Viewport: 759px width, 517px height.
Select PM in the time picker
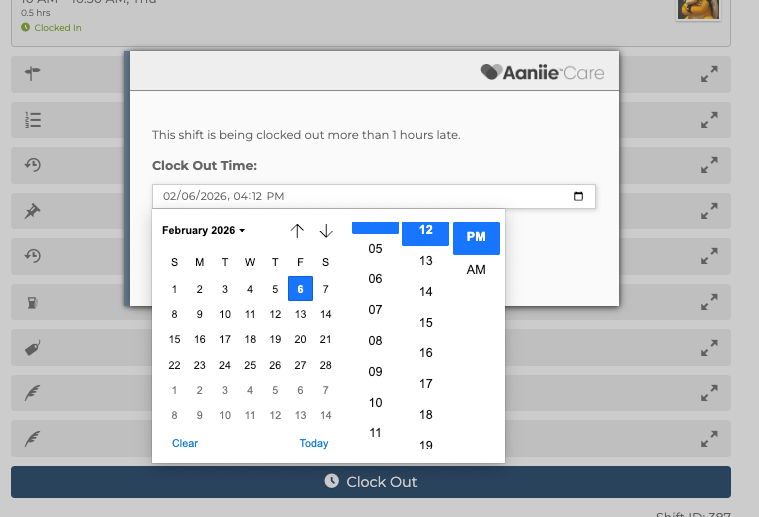click(x=476, y=237)
